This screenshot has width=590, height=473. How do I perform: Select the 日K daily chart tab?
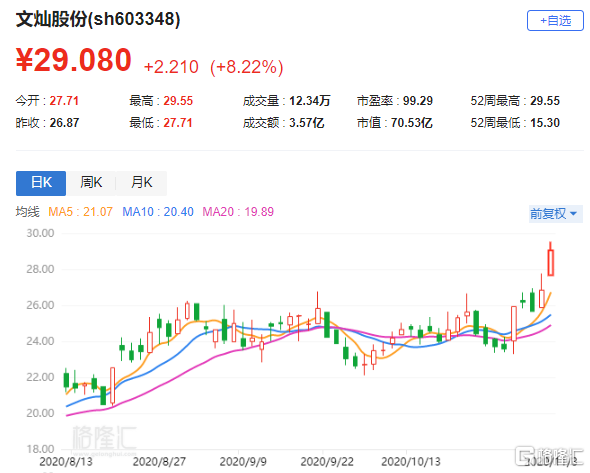[41, 183]
